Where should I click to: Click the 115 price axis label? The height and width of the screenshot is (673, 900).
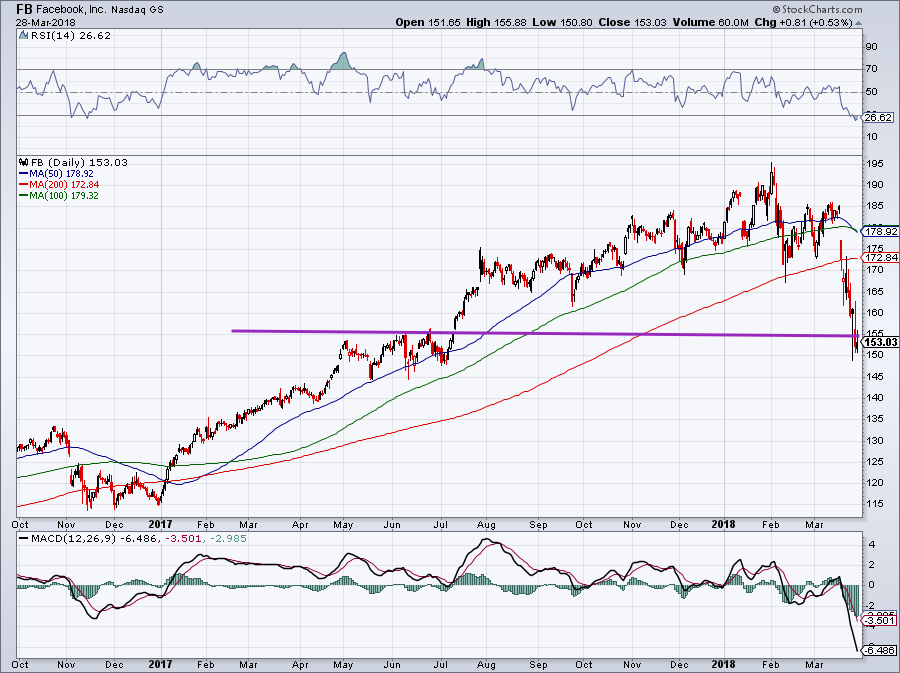[x=875, y=504]
